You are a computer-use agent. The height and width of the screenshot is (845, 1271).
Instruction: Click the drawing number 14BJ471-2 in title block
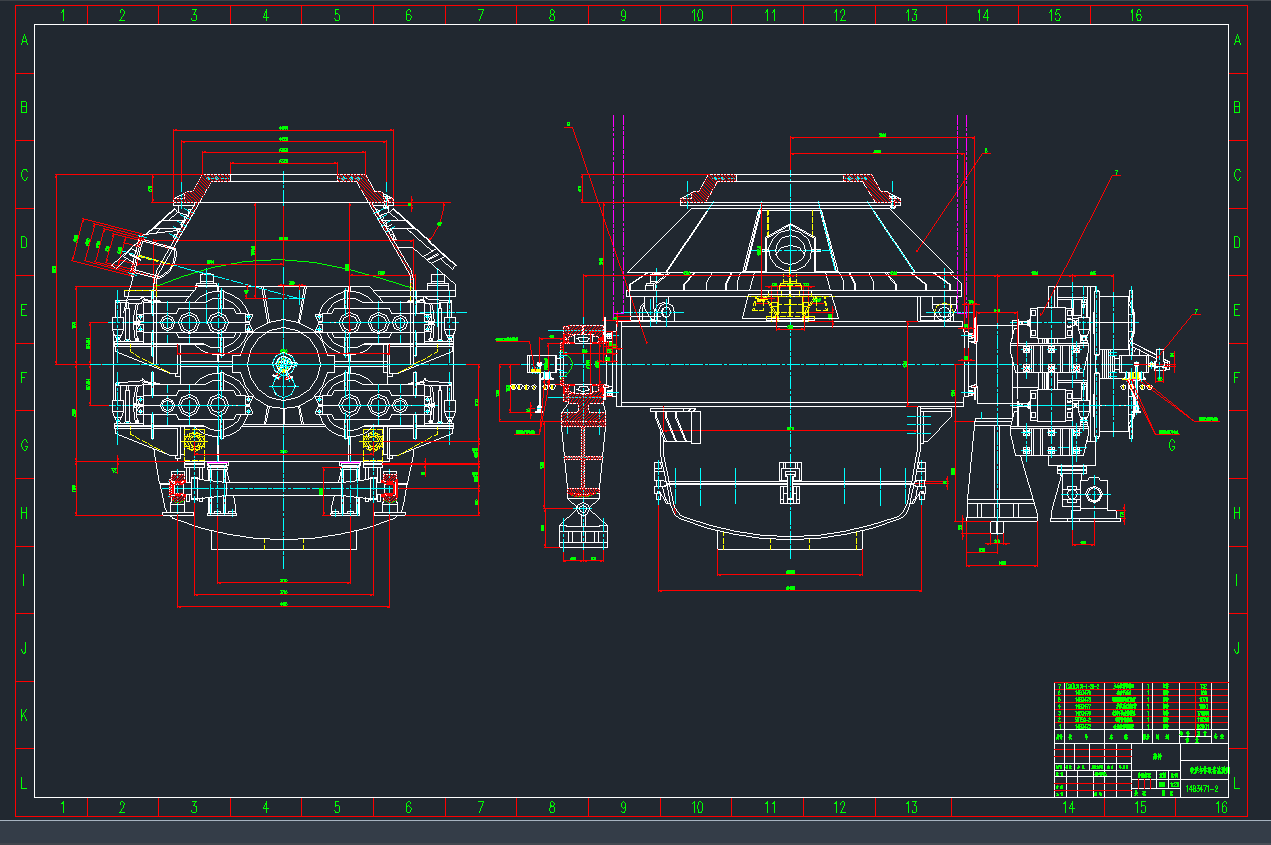(1200, 788)
